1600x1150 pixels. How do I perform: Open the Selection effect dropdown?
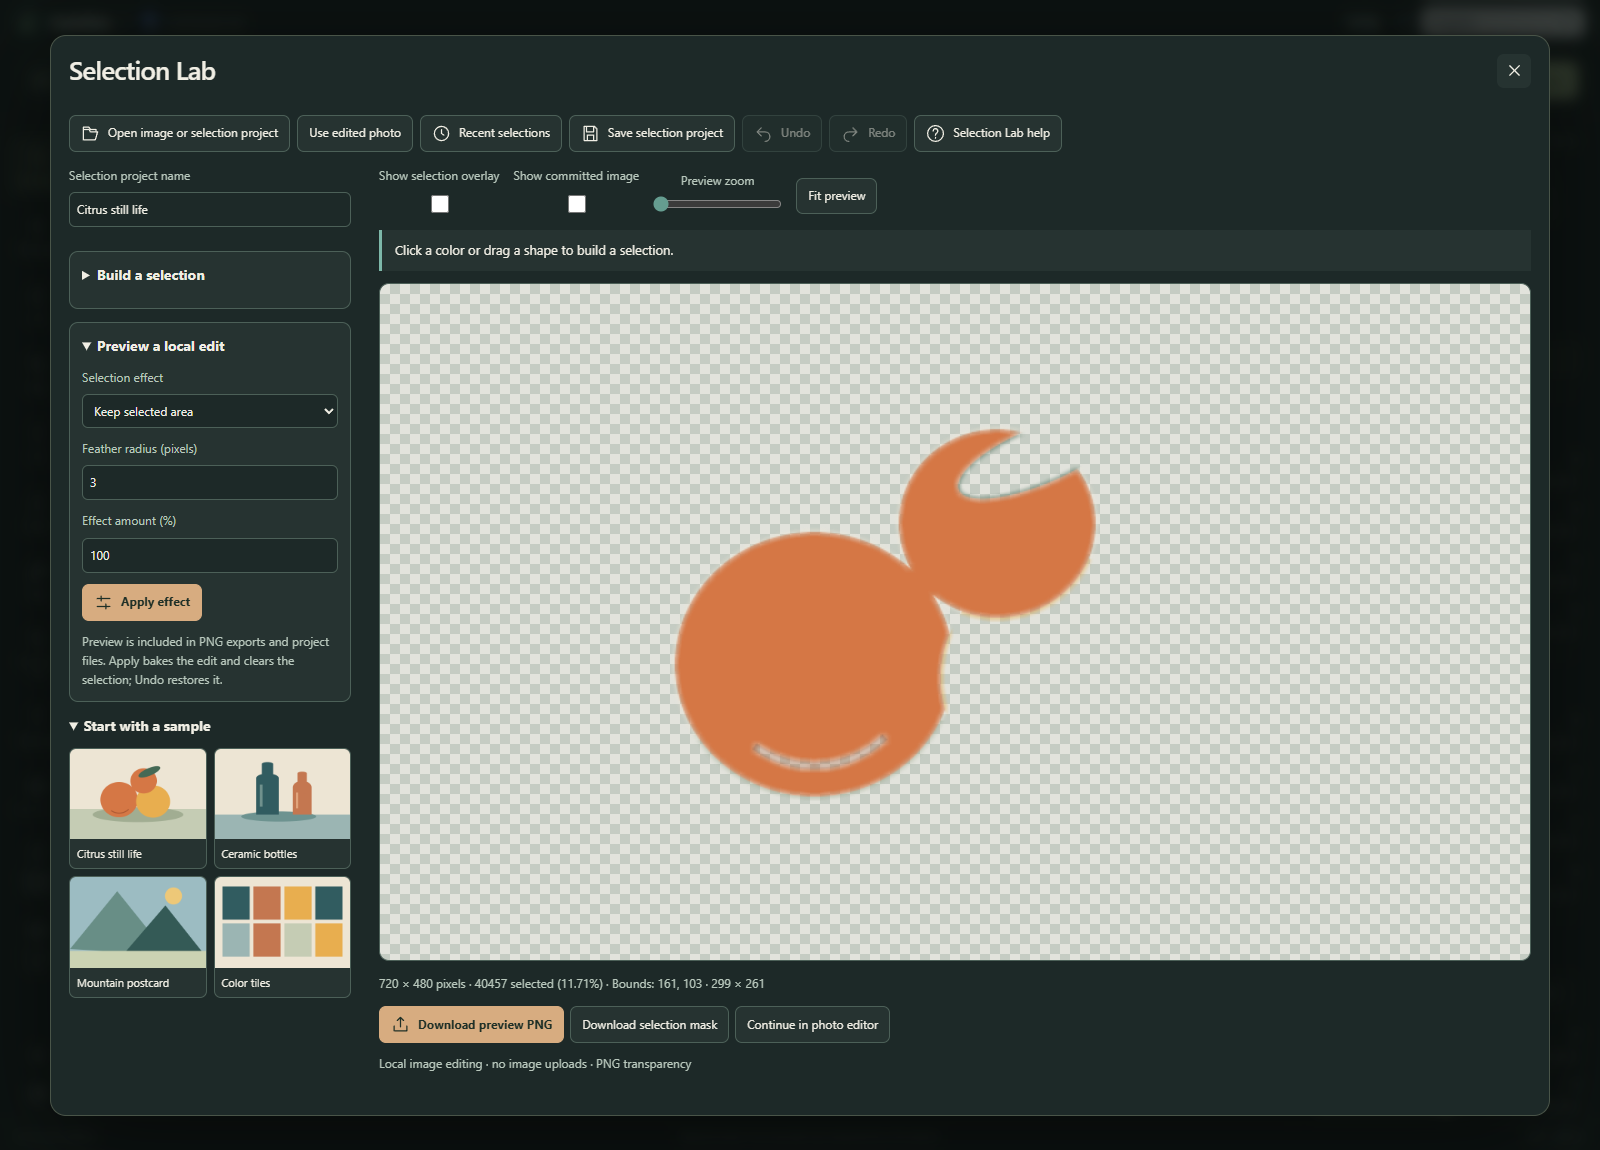210,411
